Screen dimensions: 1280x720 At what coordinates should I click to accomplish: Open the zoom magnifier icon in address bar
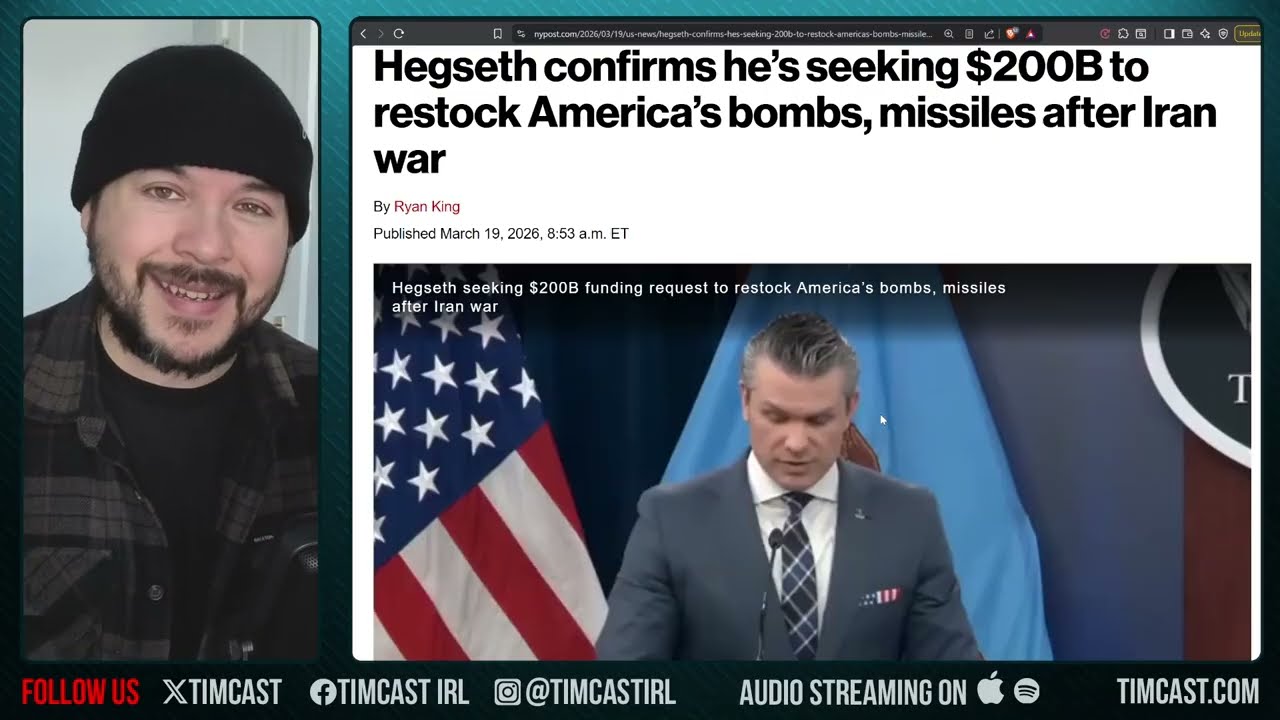(949, 34)
